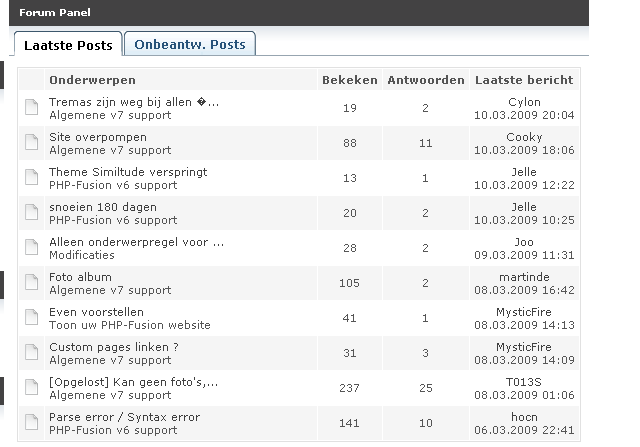Click date 06.03.2009 22:41

coord(524,430)
